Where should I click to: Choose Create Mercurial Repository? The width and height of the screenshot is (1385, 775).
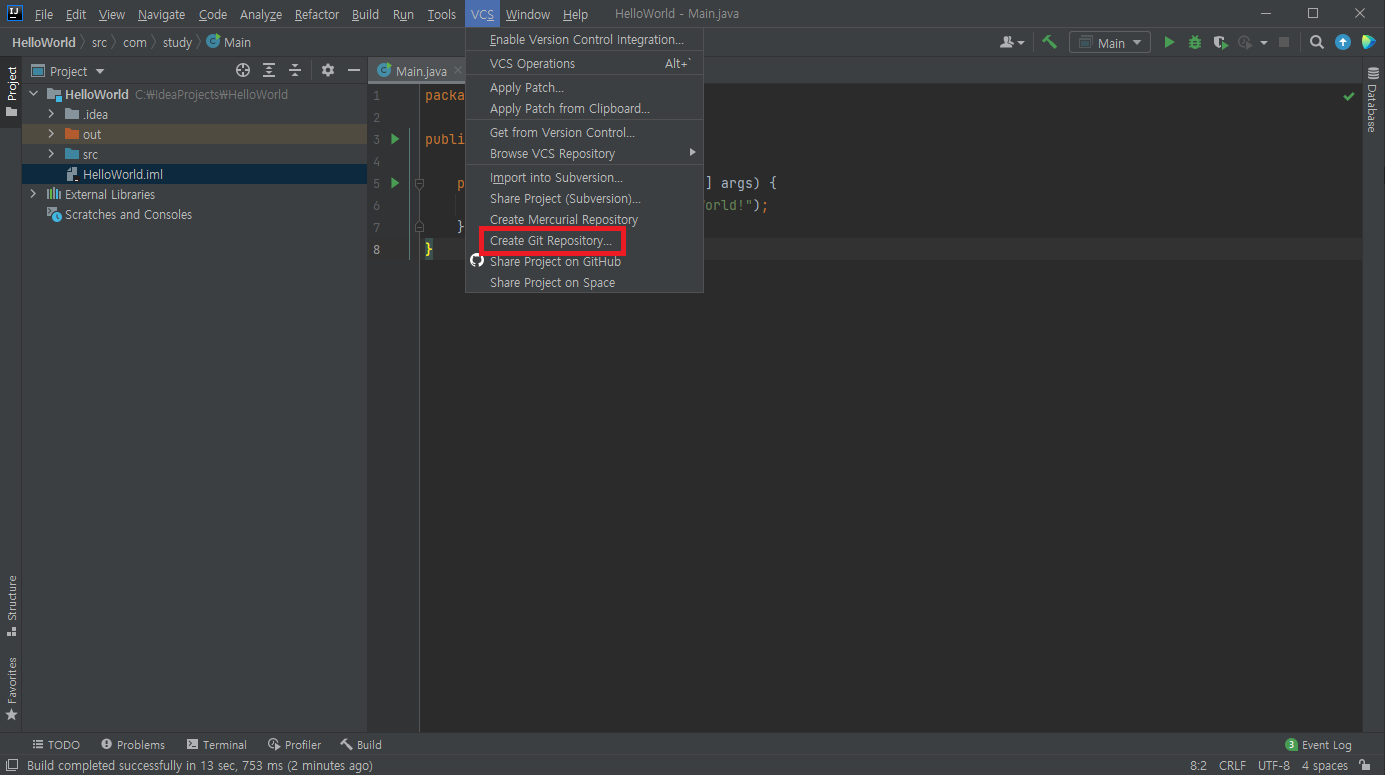[585, 220]
